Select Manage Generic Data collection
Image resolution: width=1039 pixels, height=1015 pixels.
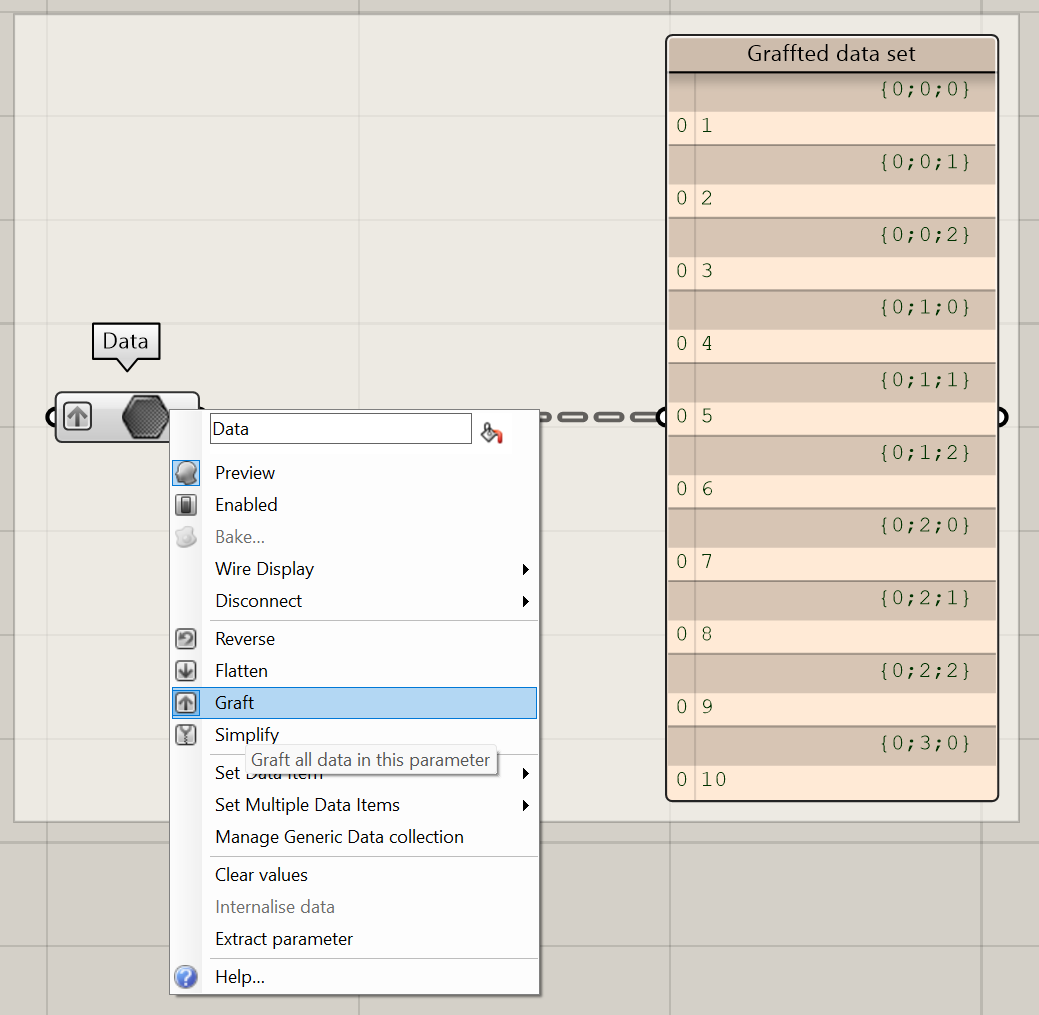(339, 837)
